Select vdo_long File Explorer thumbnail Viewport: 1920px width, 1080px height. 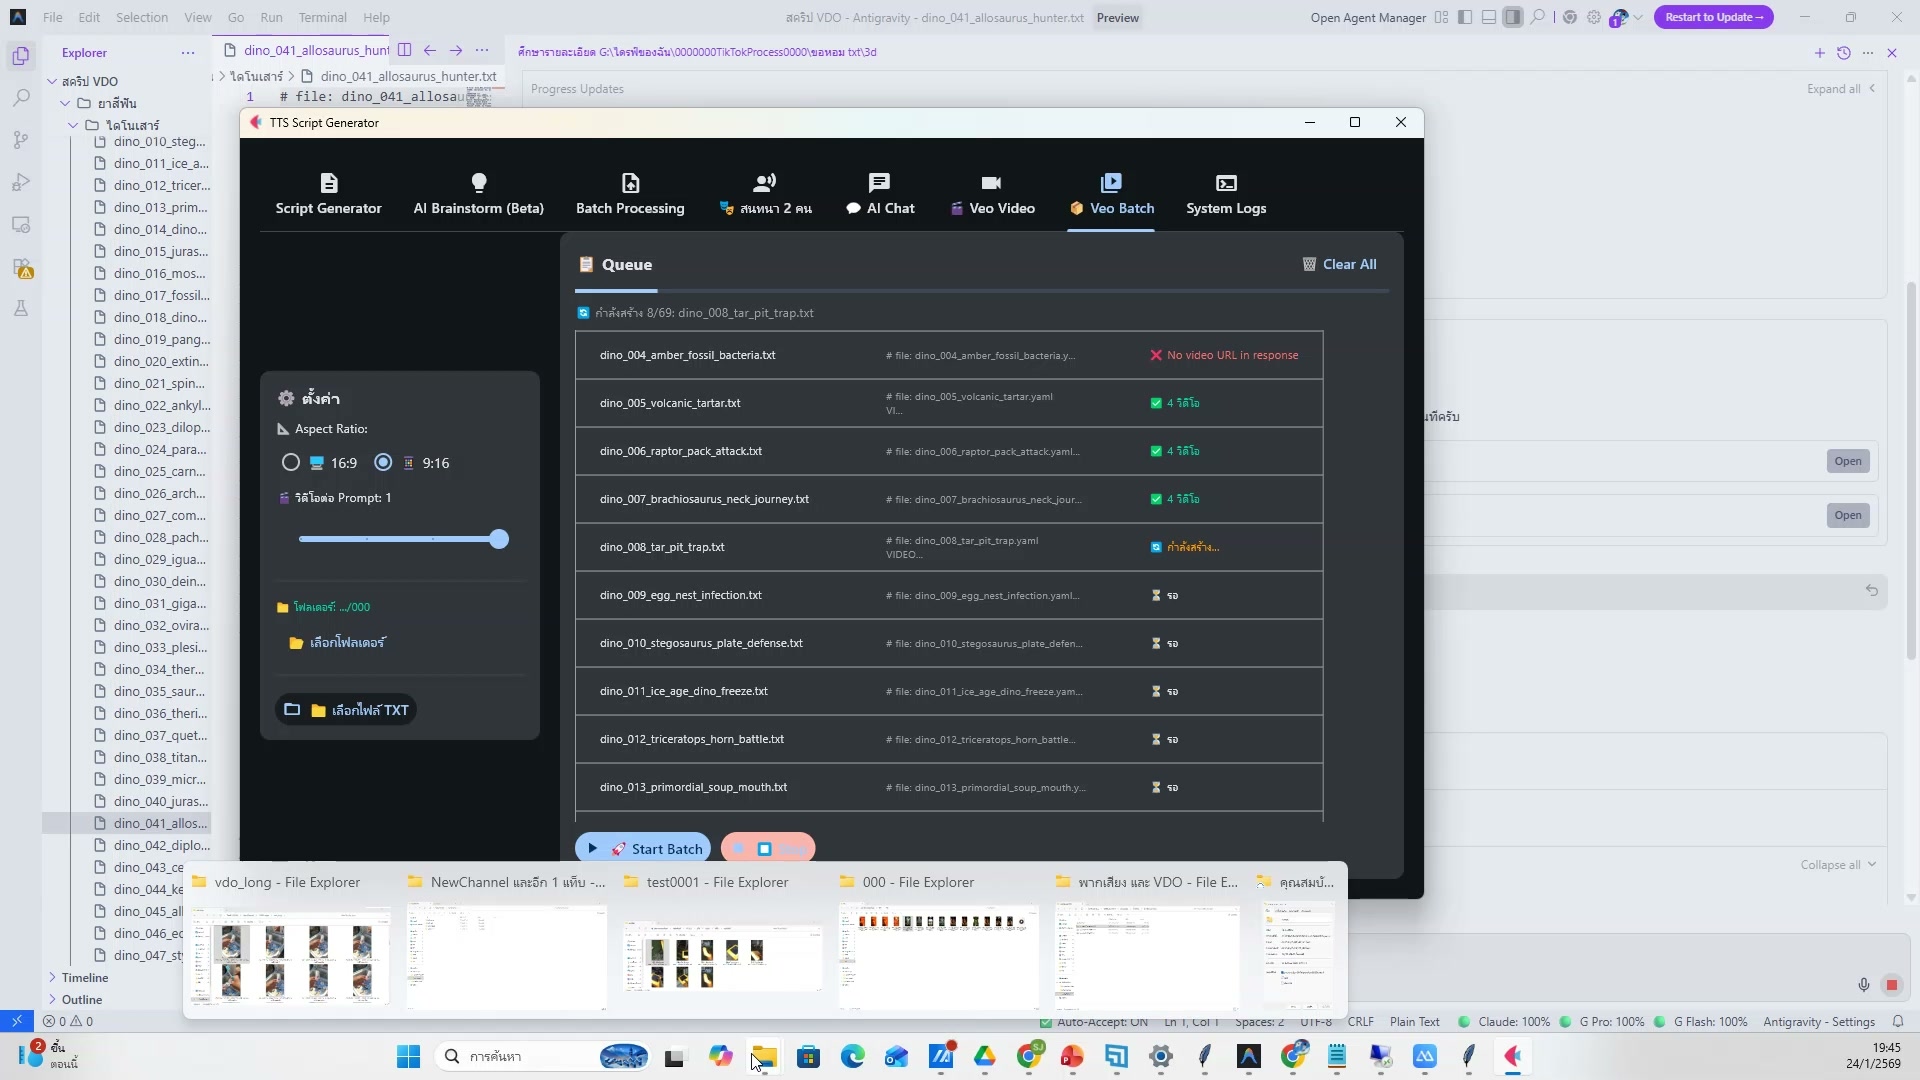pyautogui.click(x=290, y=955)
